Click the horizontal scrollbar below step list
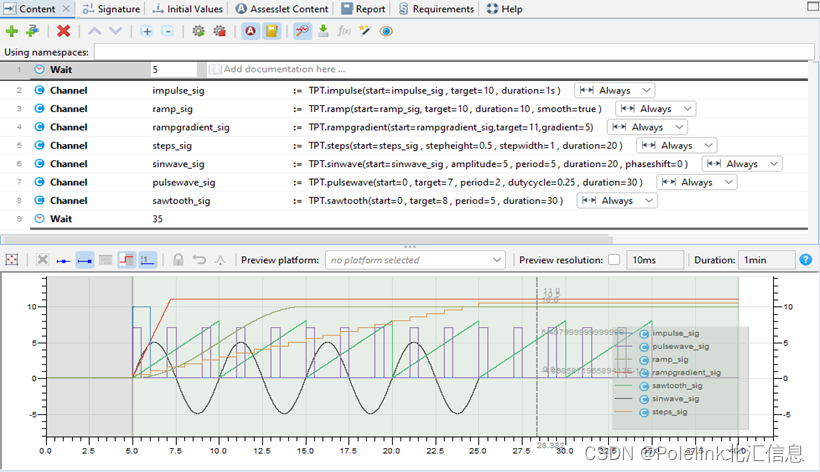This screenshot has height=472, width=820. coord(306,240)
